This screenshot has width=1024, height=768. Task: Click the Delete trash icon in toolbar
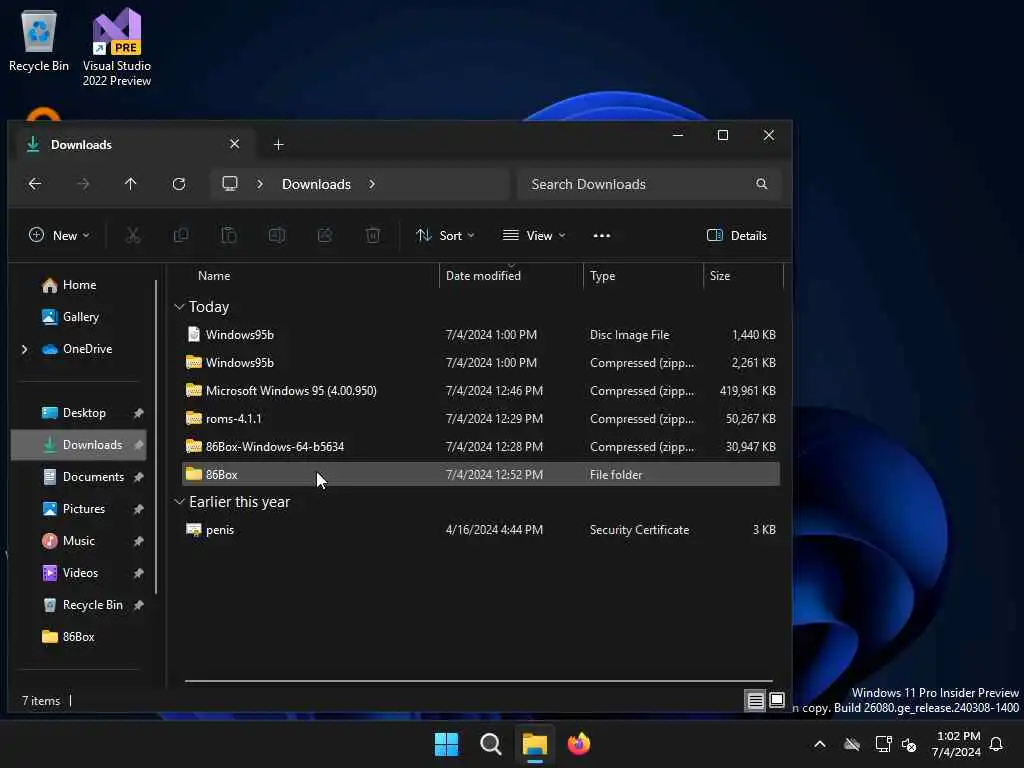tap(373, 235)
